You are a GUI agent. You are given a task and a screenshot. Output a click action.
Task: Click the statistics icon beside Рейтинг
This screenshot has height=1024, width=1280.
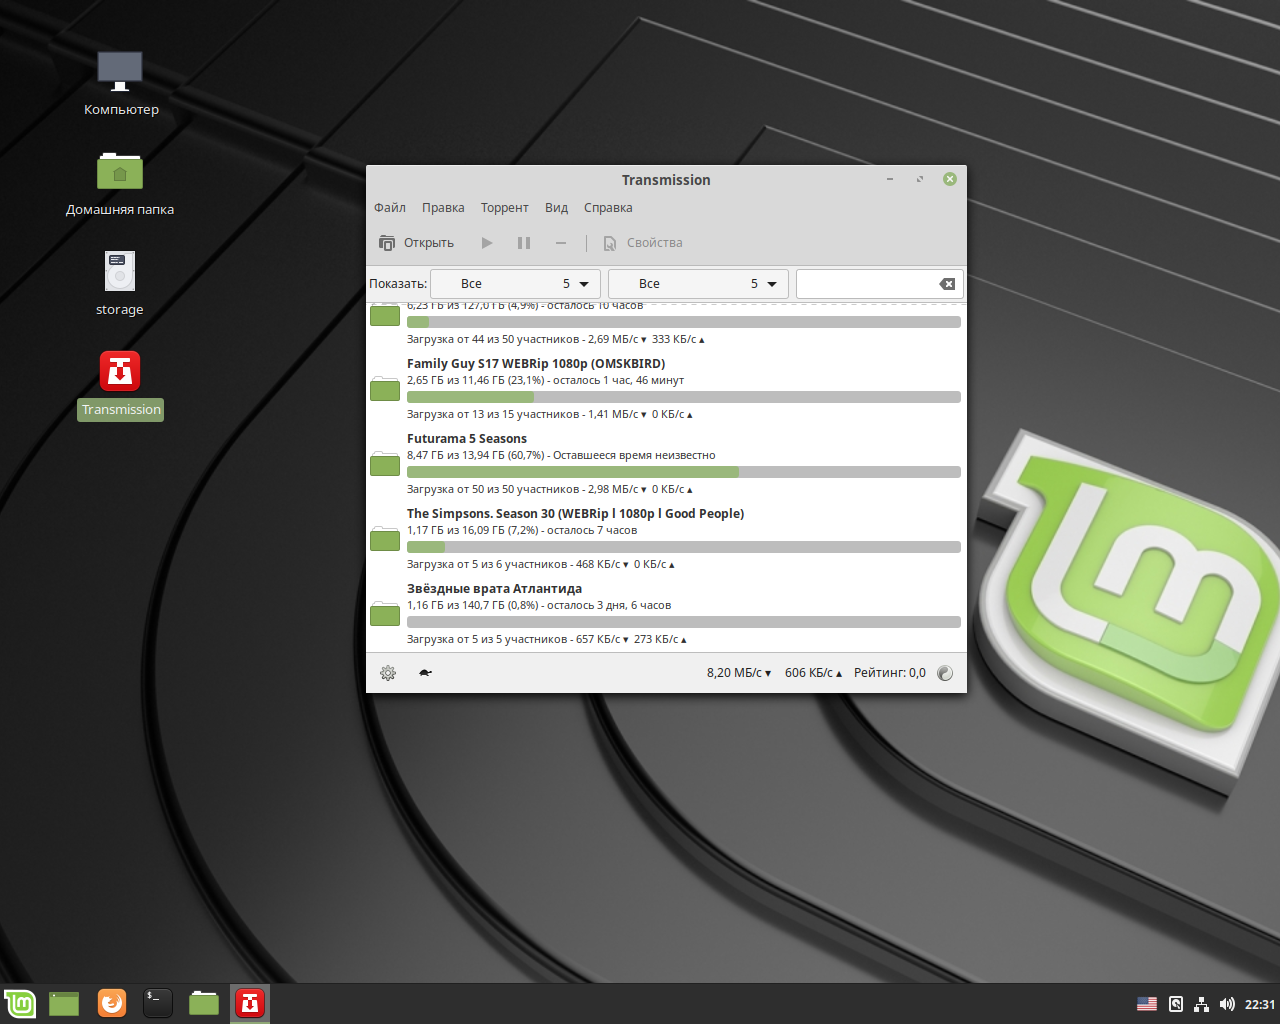pos(945,673)
